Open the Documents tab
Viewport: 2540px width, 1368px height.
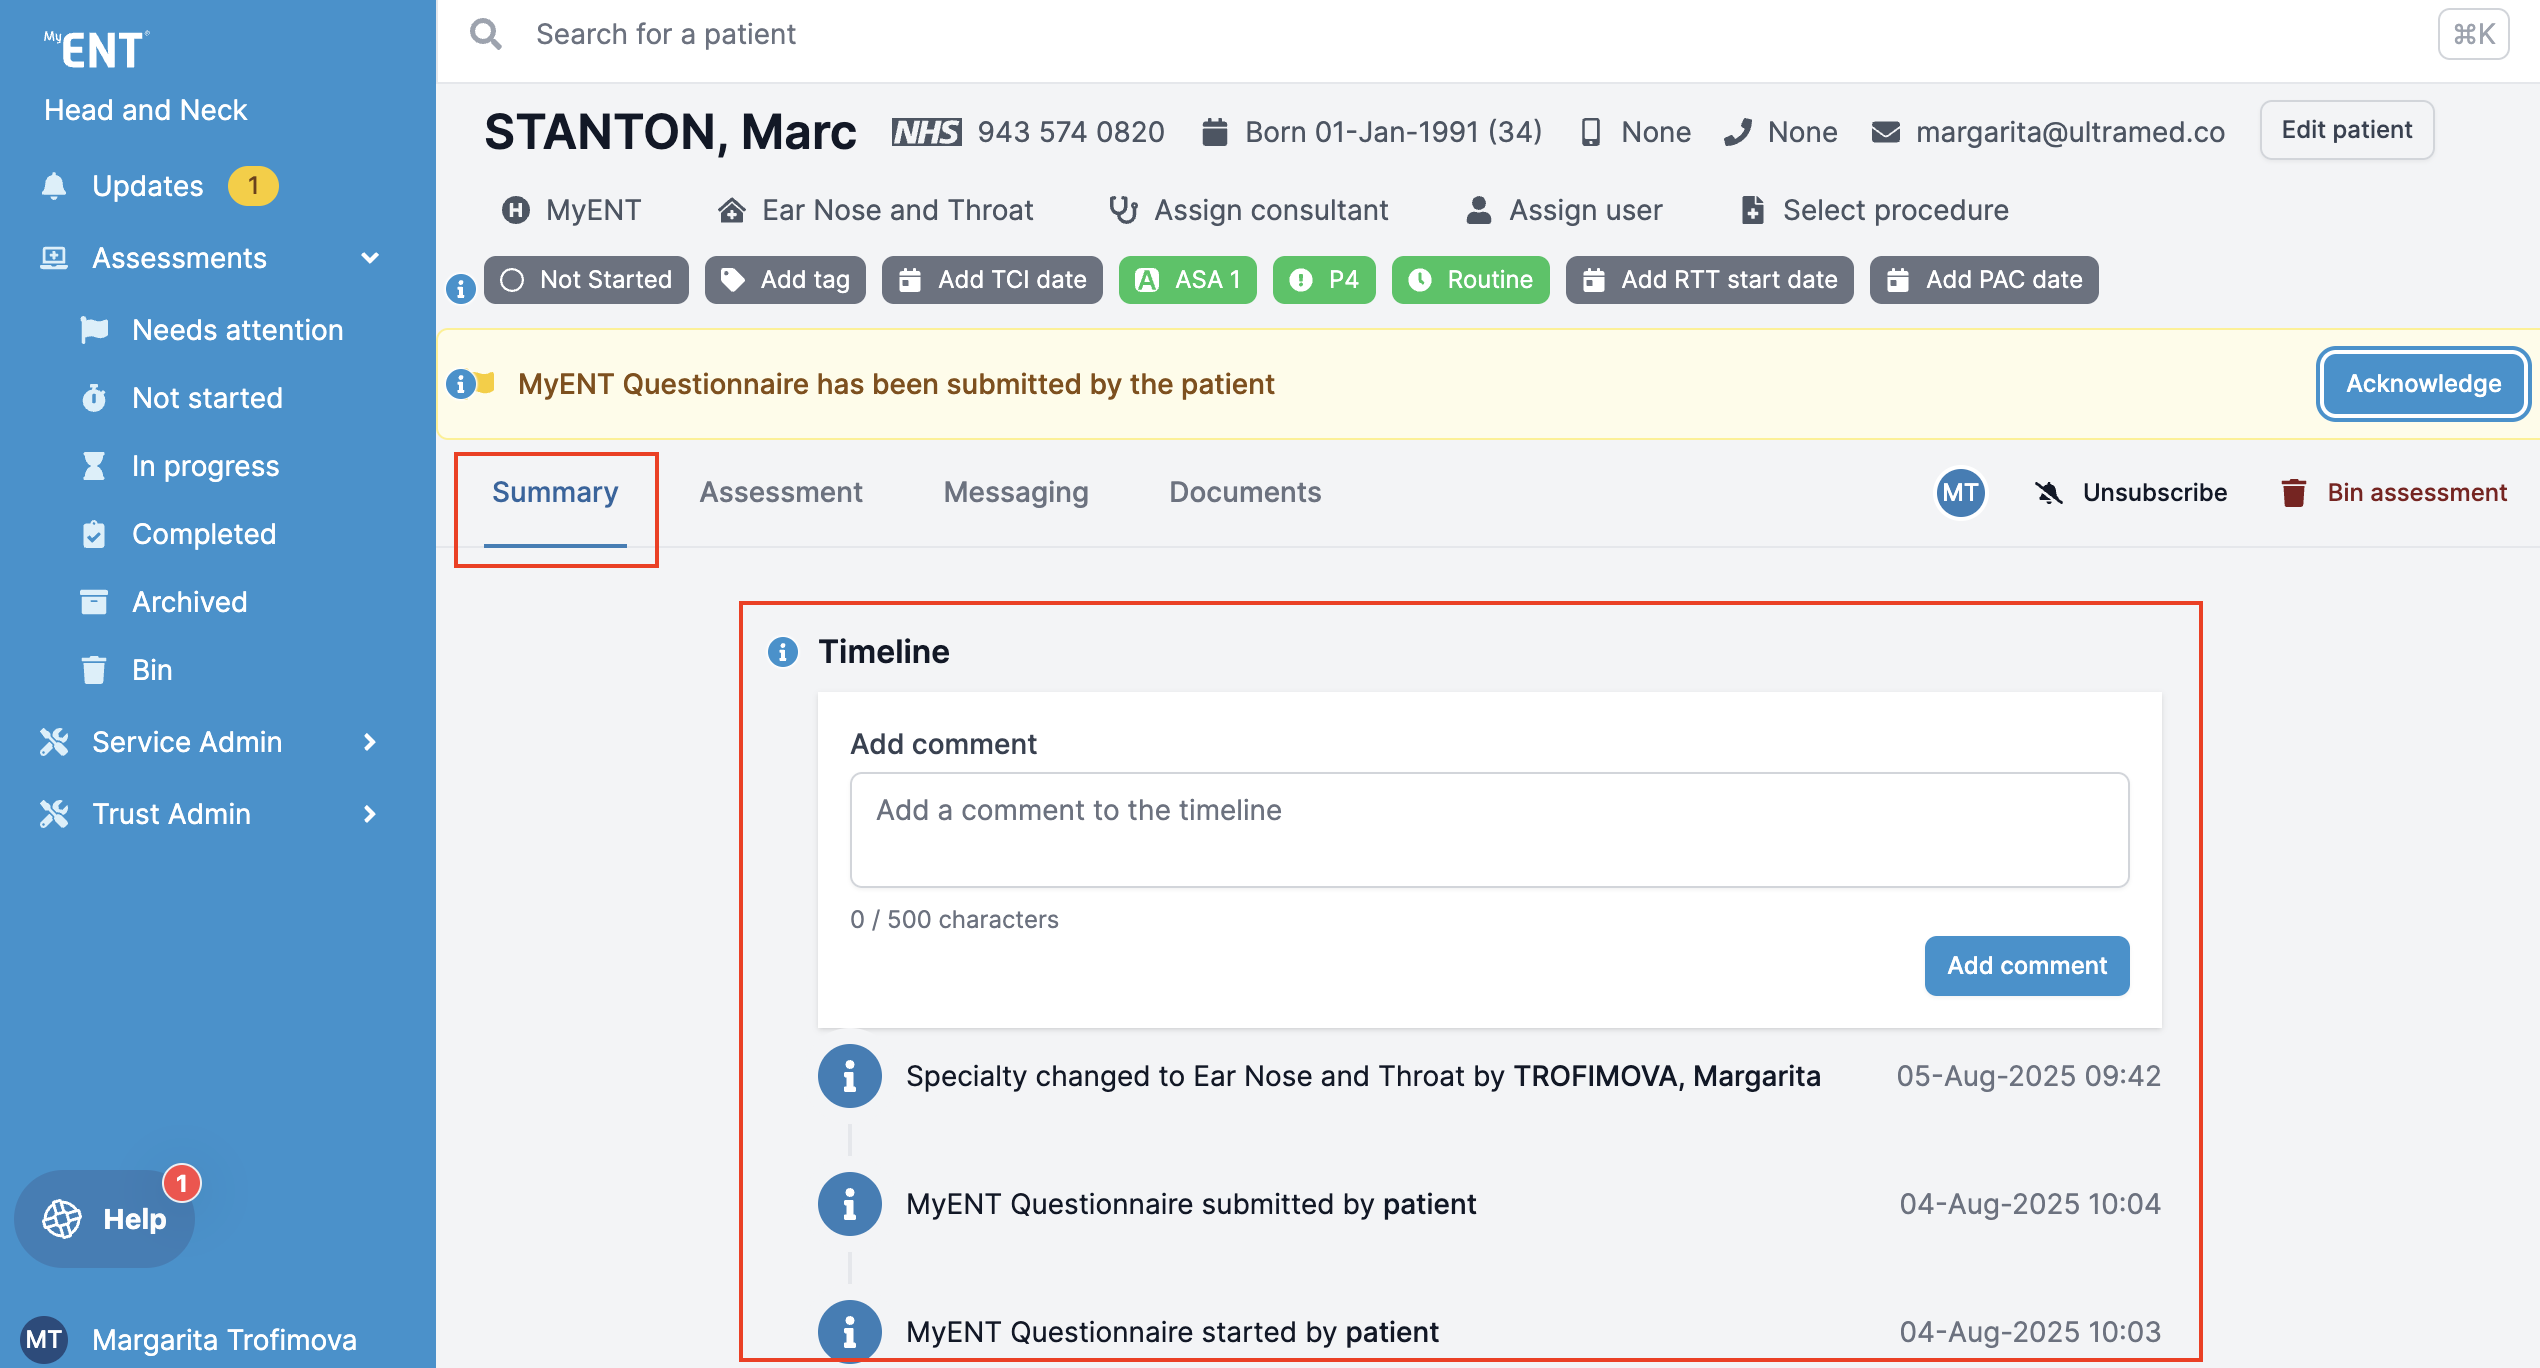tap(1244, 492)
